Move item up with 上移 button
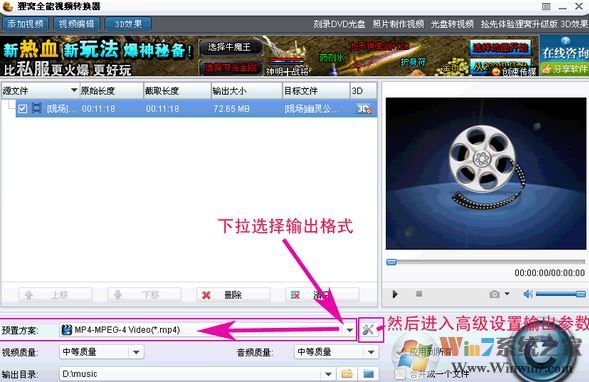589x382 pixels. tap(55, 295)
